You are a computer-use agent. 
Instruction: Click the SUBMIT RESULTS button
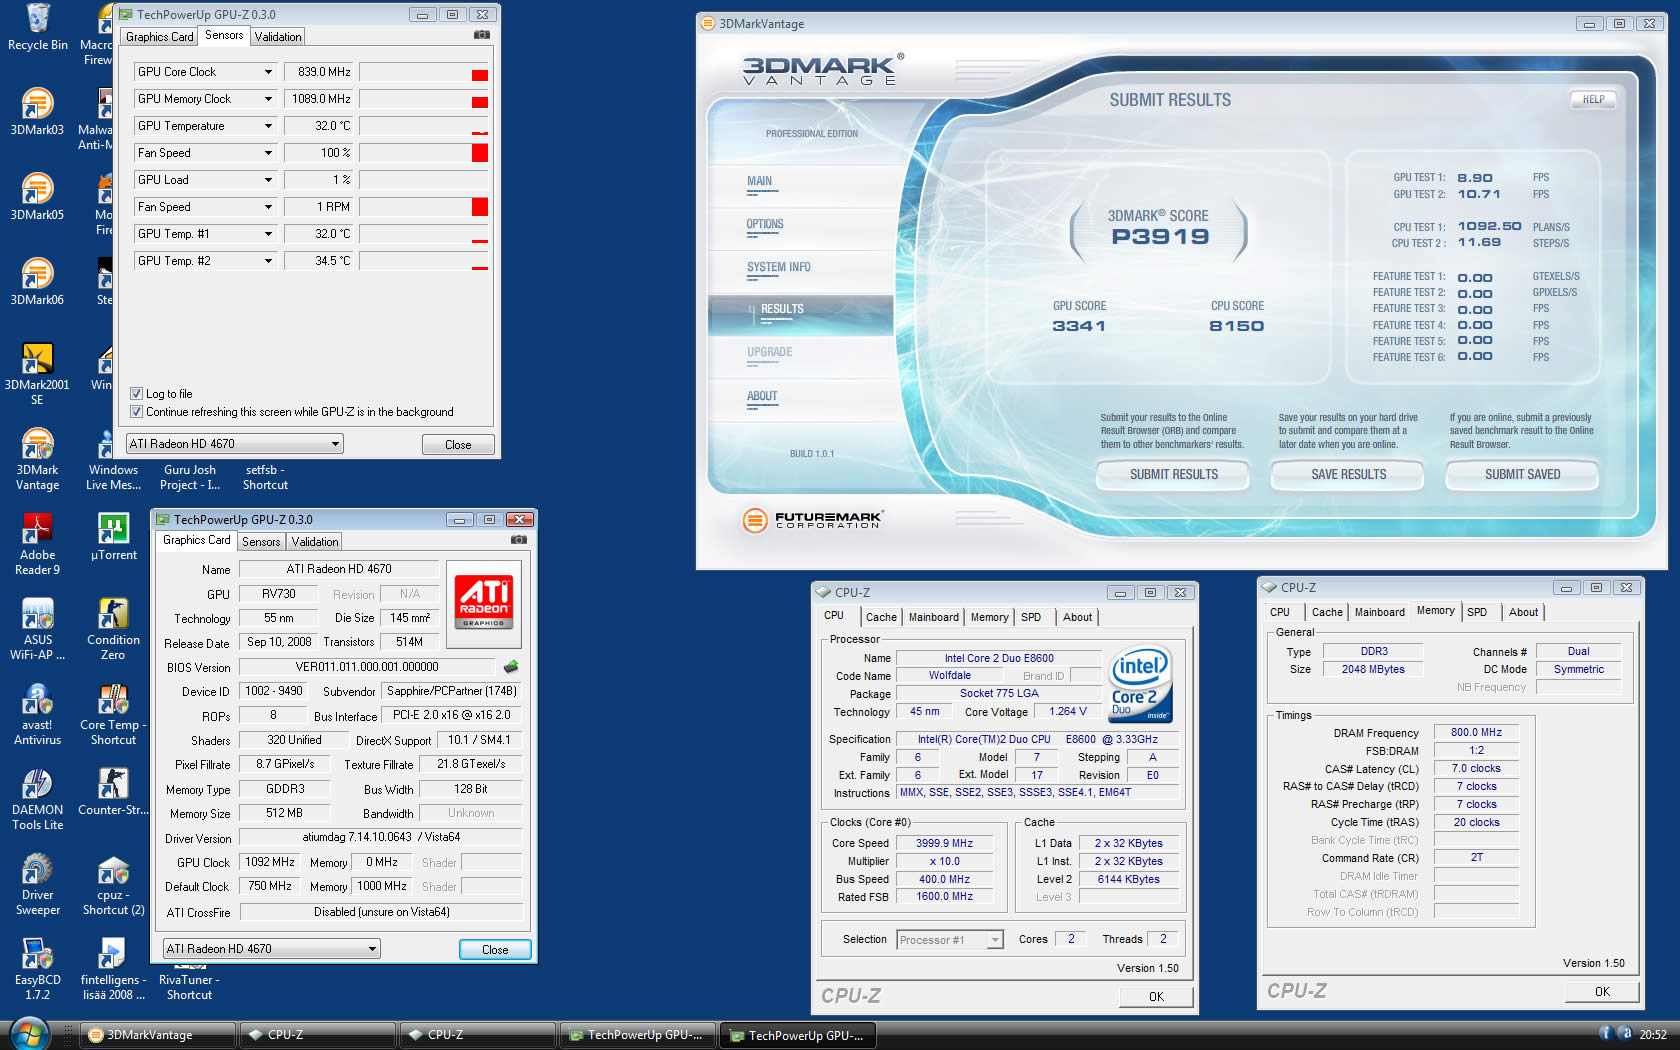[x=1173, y=475]
